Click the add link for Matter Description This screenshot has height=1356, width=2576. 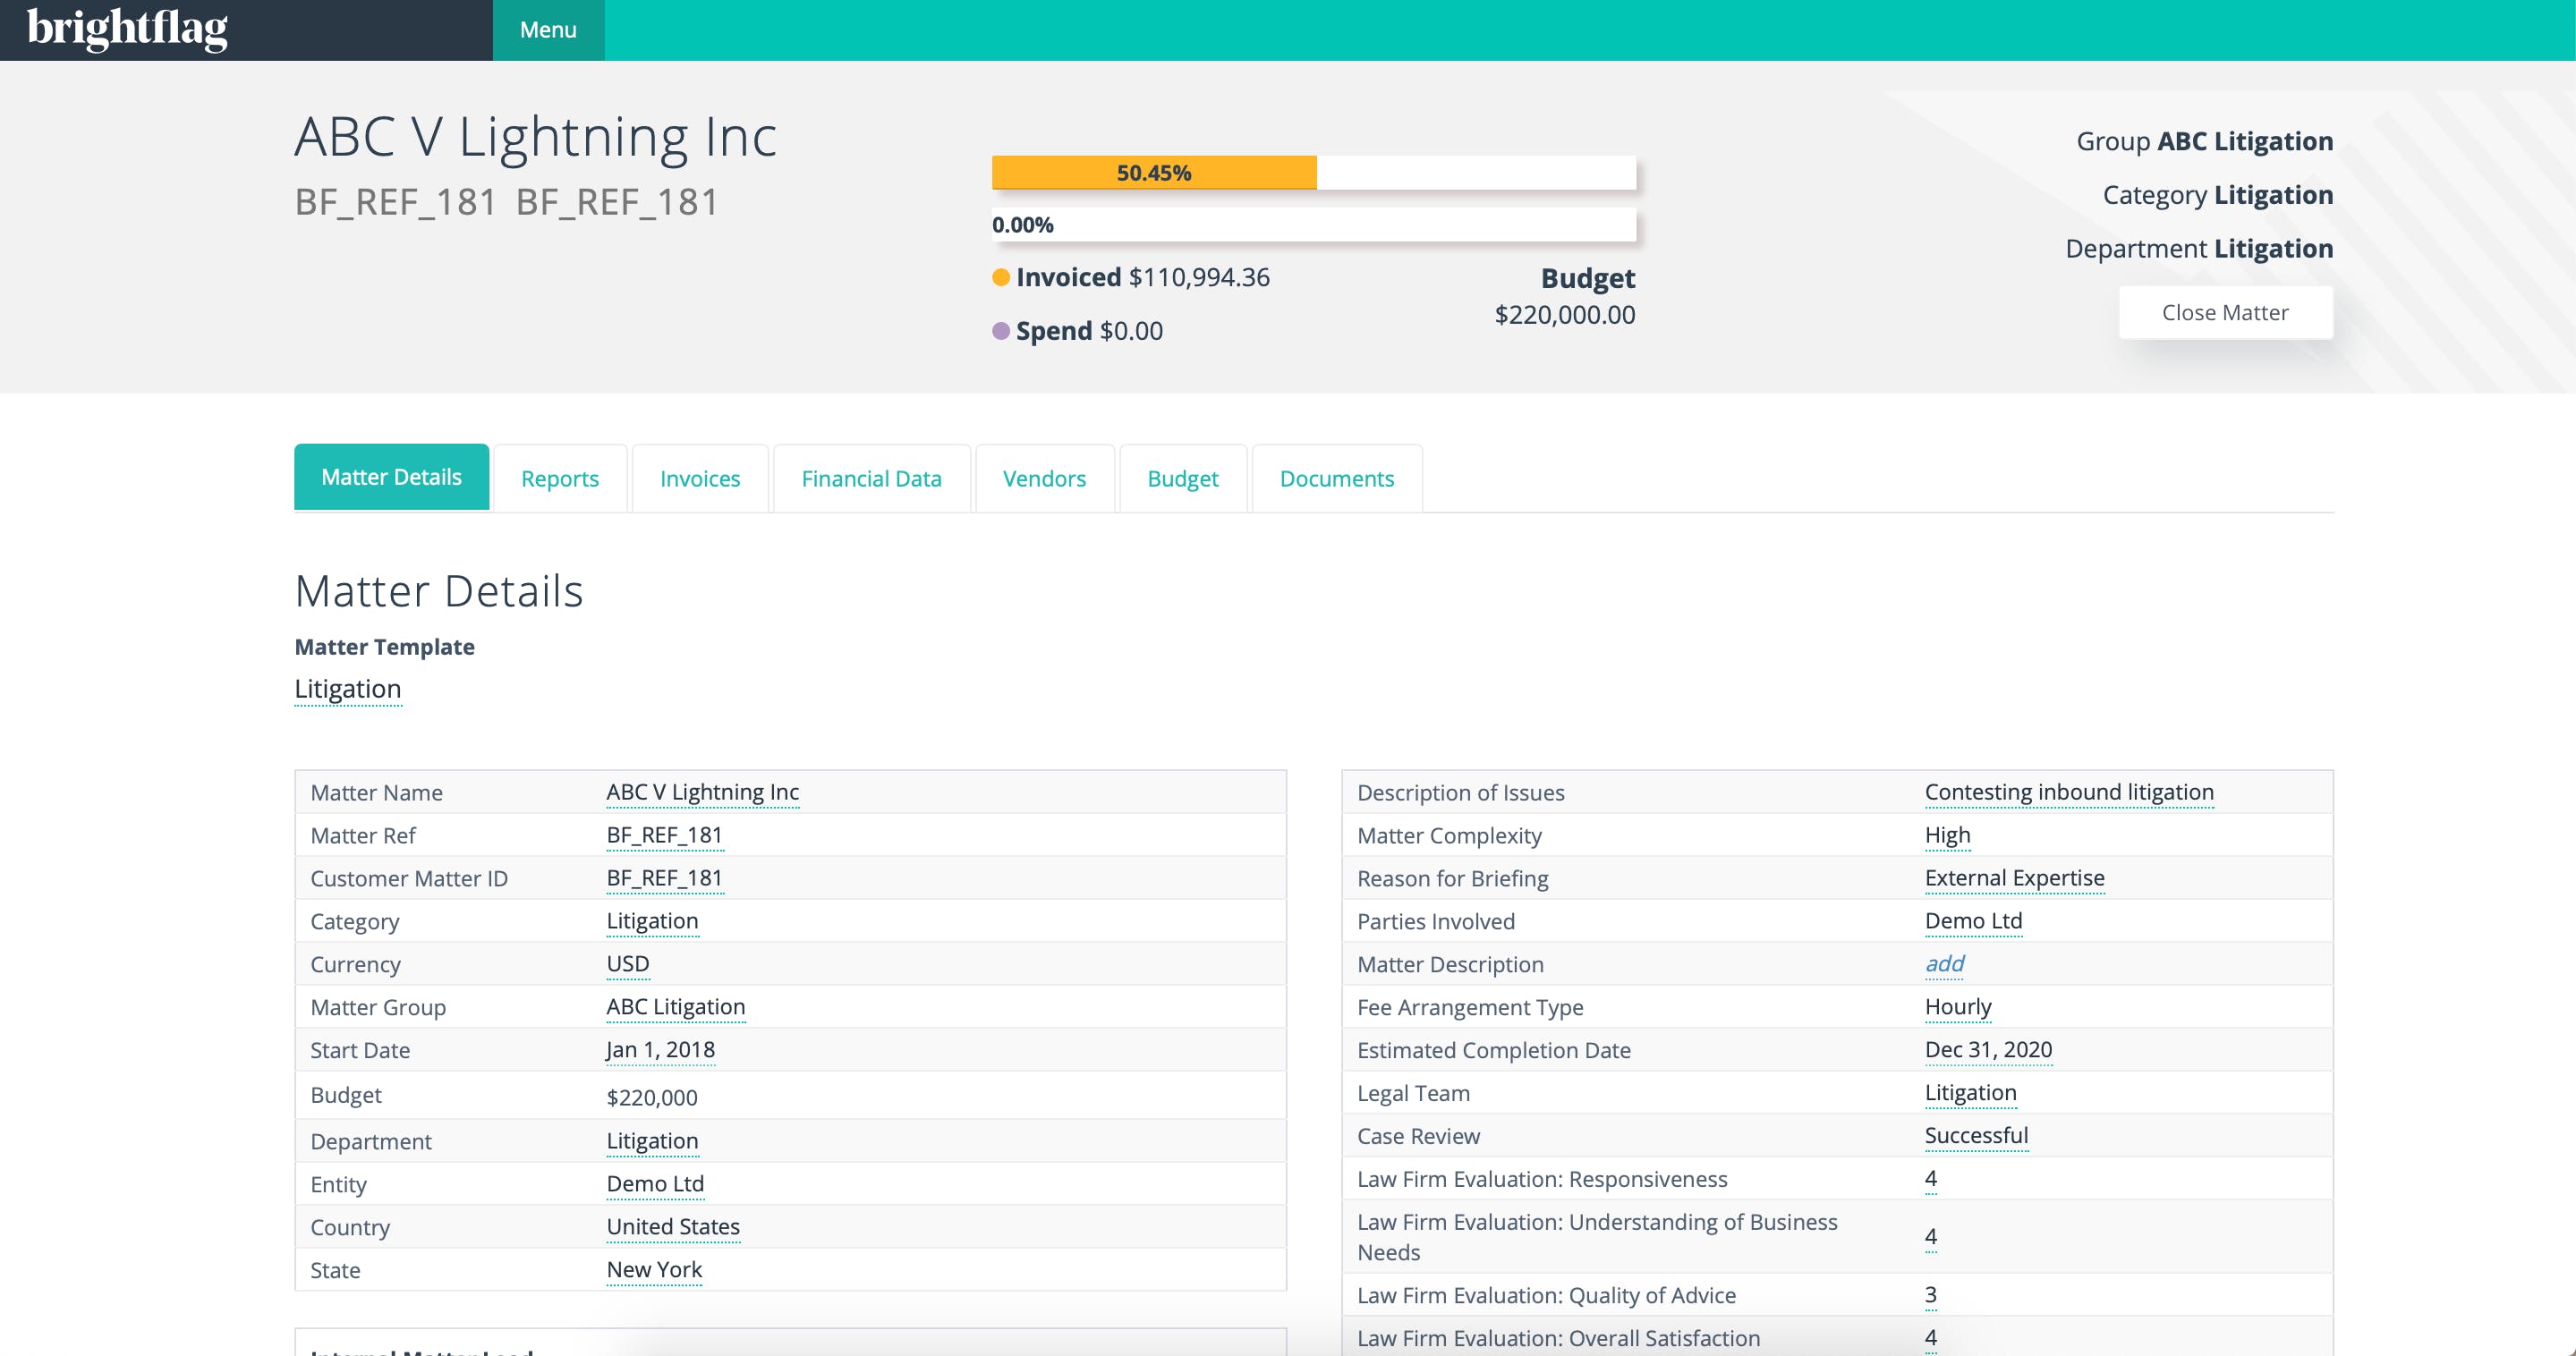[x=1944, y=964]
